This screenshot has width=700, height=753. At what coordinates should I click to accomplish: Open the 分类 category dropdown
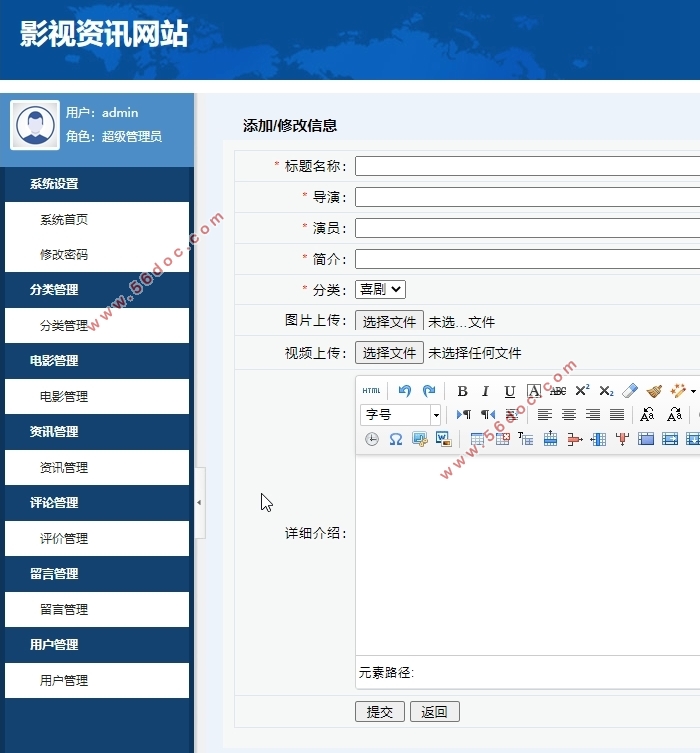coord(380,289)
